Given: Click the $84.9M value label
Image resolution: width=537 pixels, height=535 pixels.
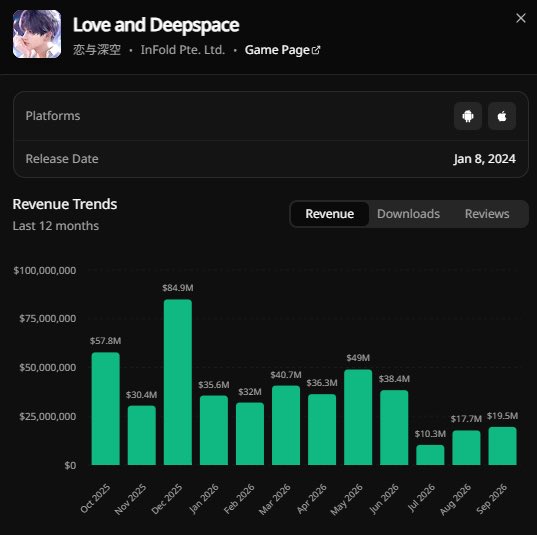Looking at the screenshot, I should coord(178,288).
